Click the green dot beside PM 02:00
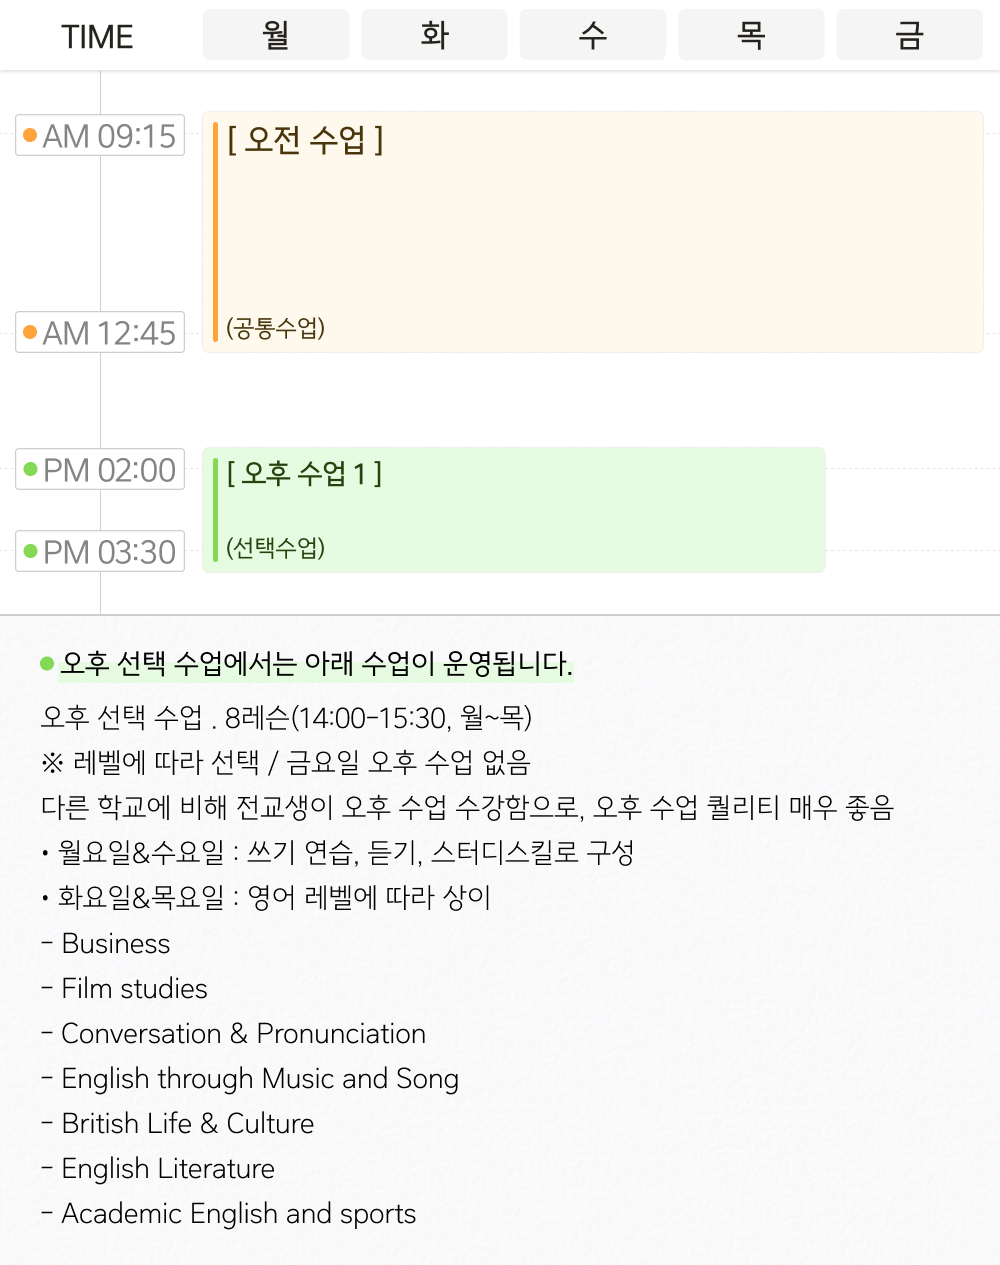Screen dimensions: 1000x1265 tap(32, 469)
